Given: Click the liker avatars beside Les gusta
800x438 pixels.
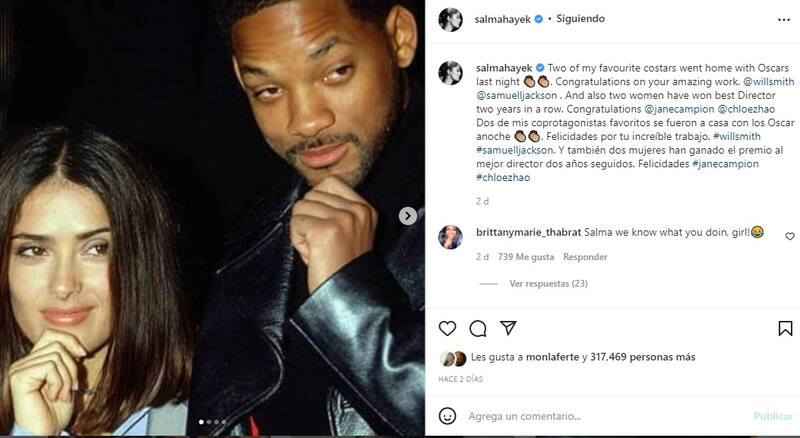Looking at the screenshot, I should pos(454,360).
